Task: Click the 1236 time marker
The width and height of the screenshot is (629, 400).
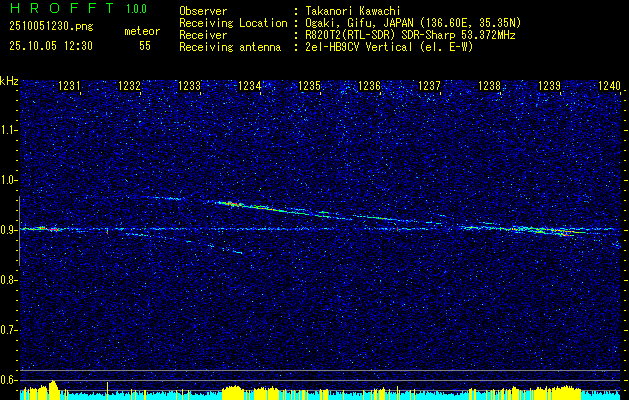Action: [x=369, y=85]
